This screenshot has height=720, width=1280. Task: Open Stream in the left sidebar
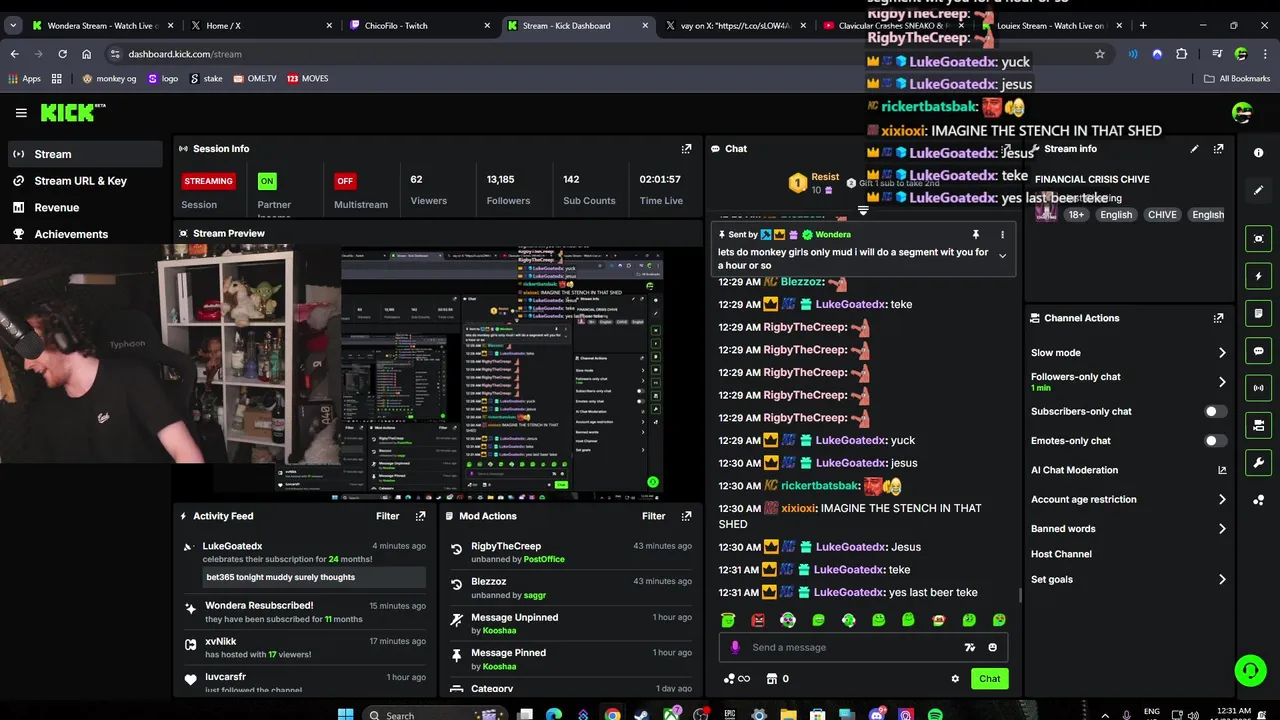[85, 154]
